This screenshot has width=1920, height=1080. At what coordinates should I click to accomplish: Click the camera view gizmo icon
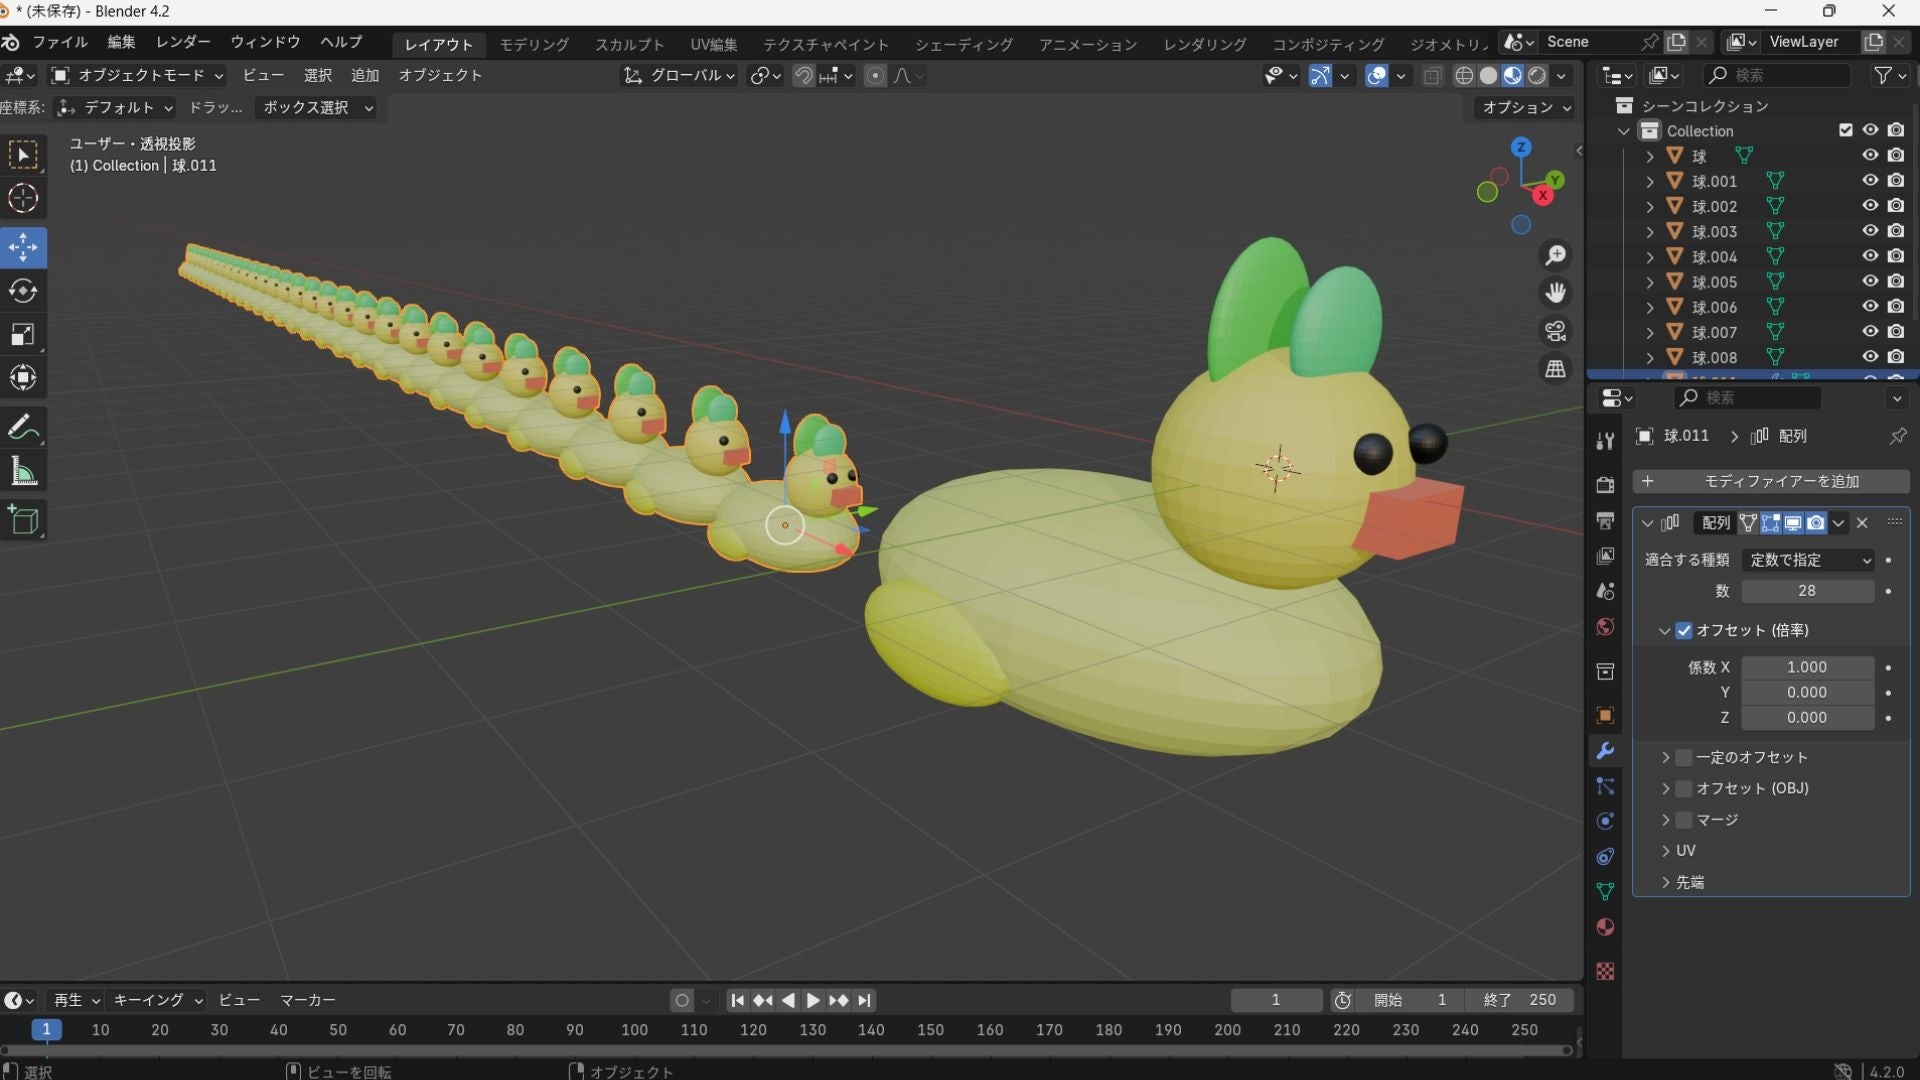click(x=1555, y=331)
